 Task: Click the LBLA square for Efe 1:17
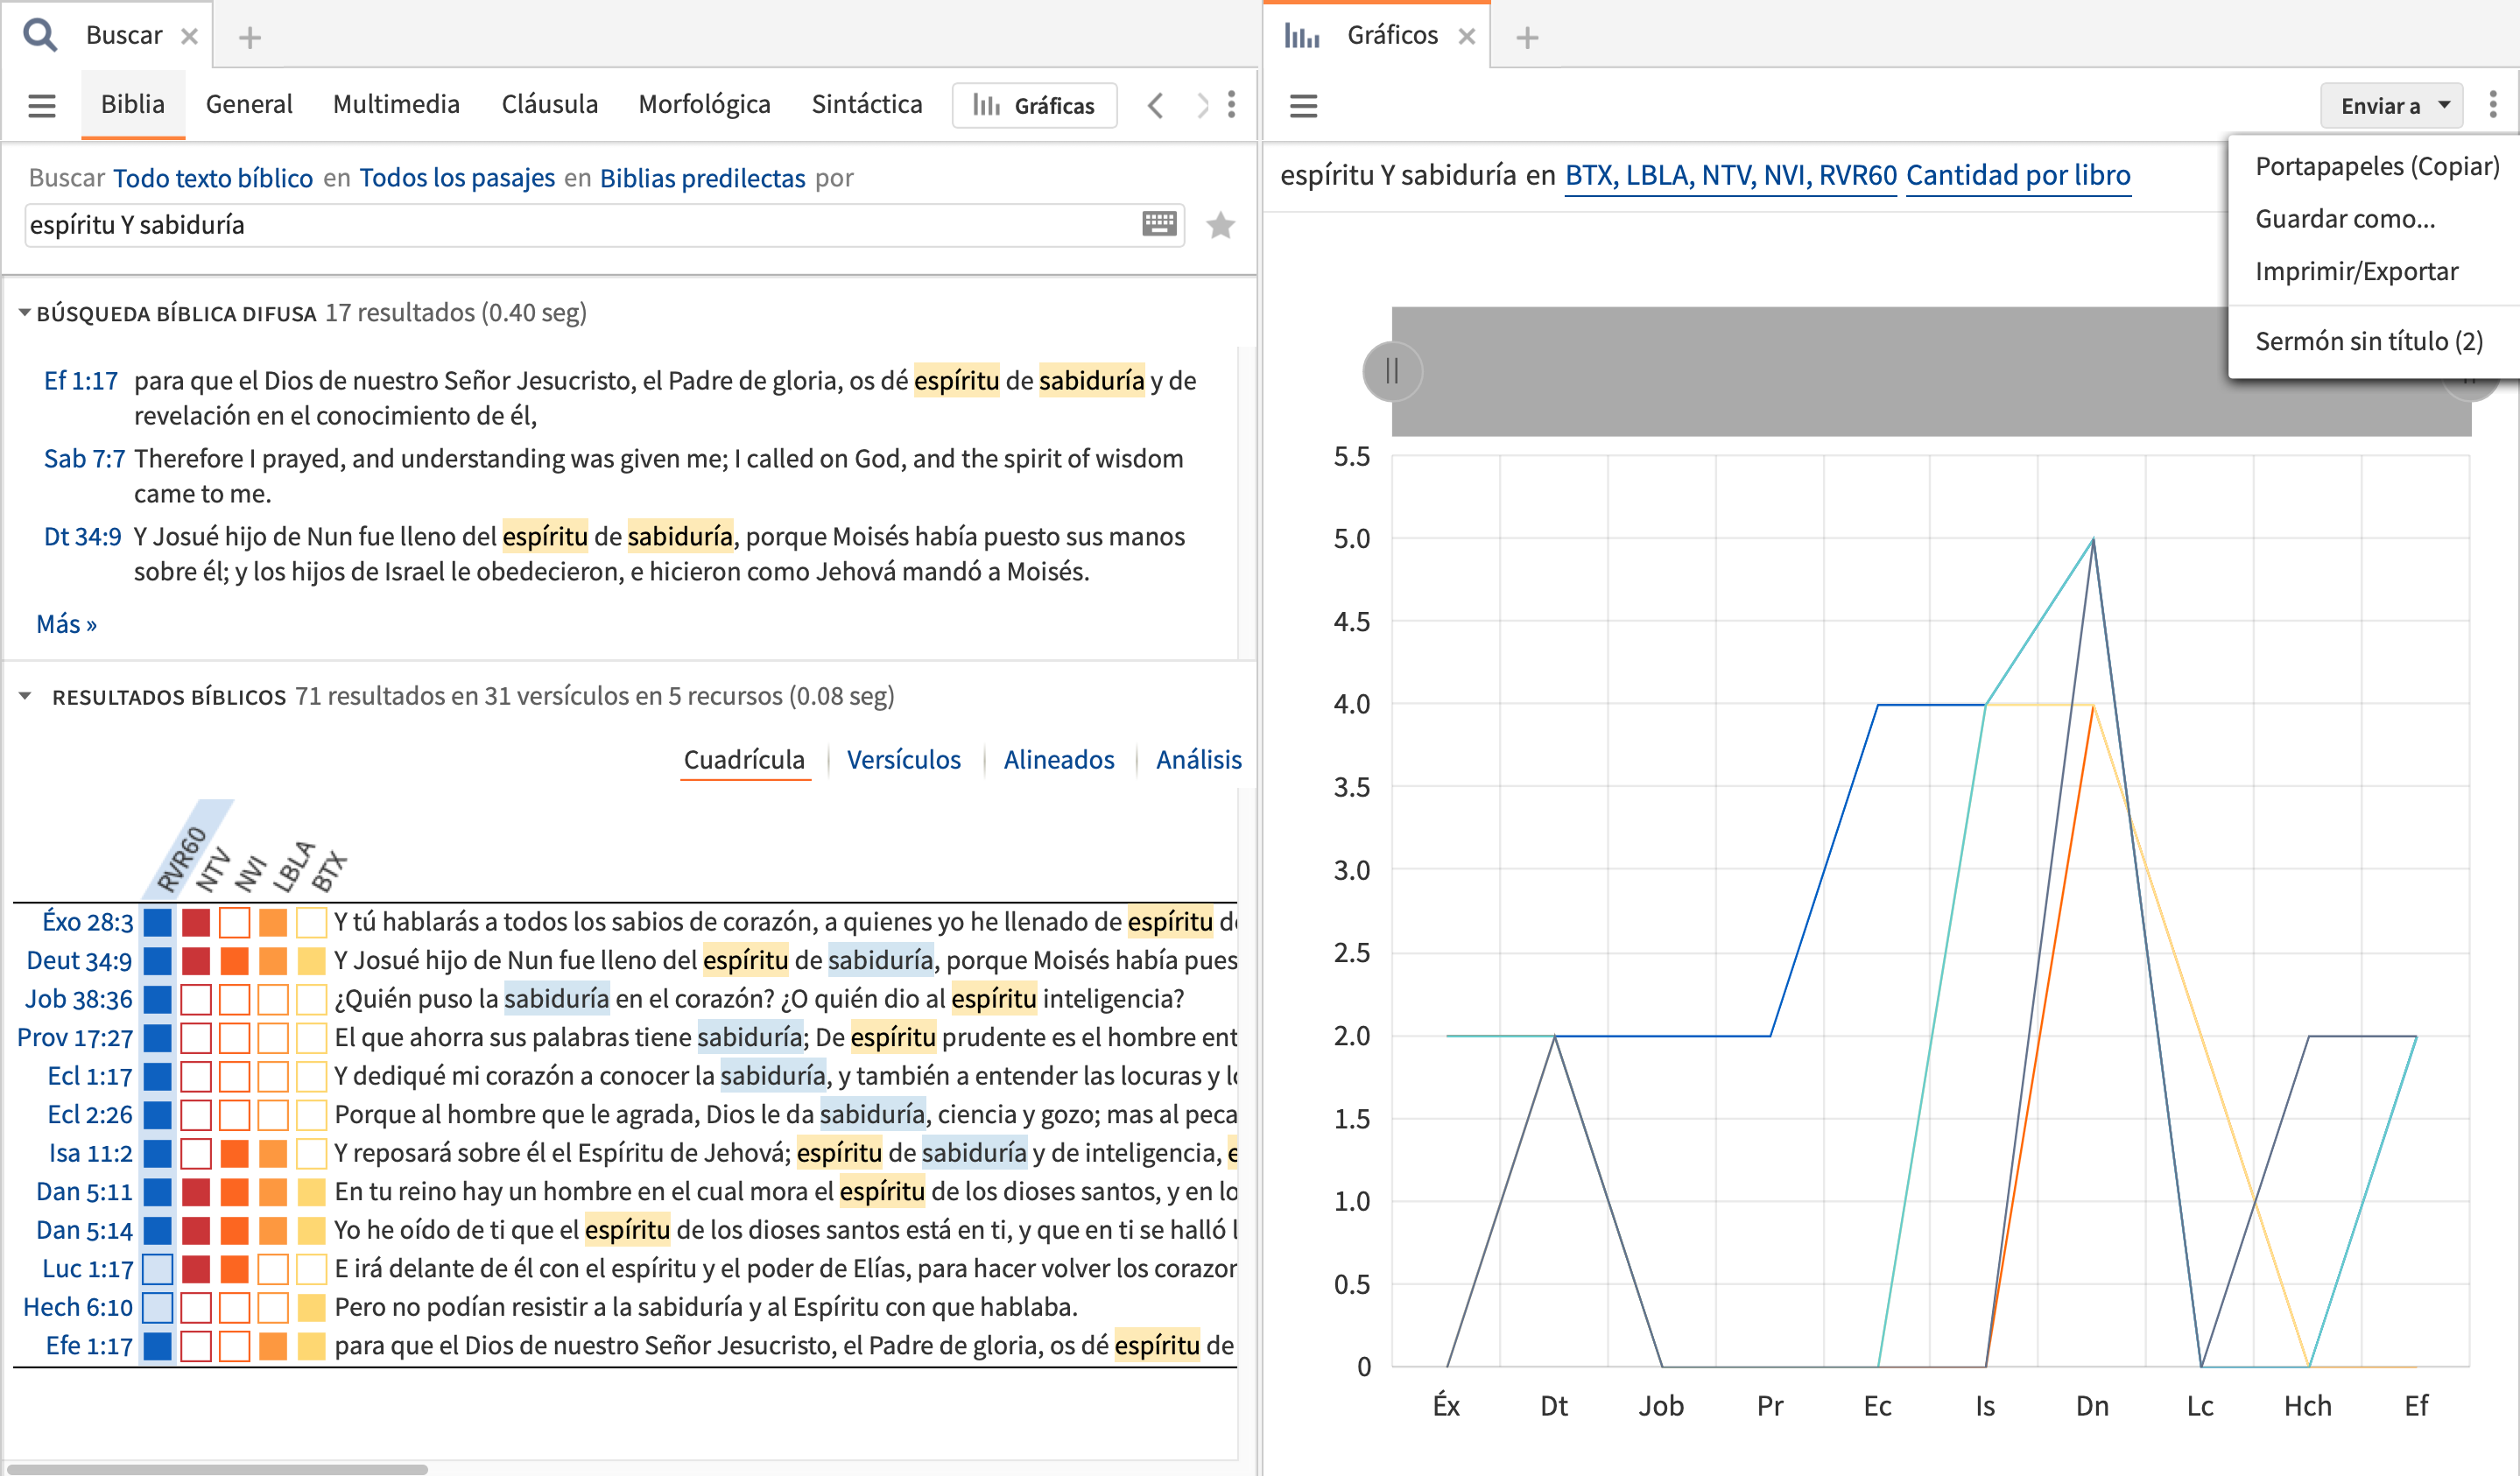tap(273, 1346)
